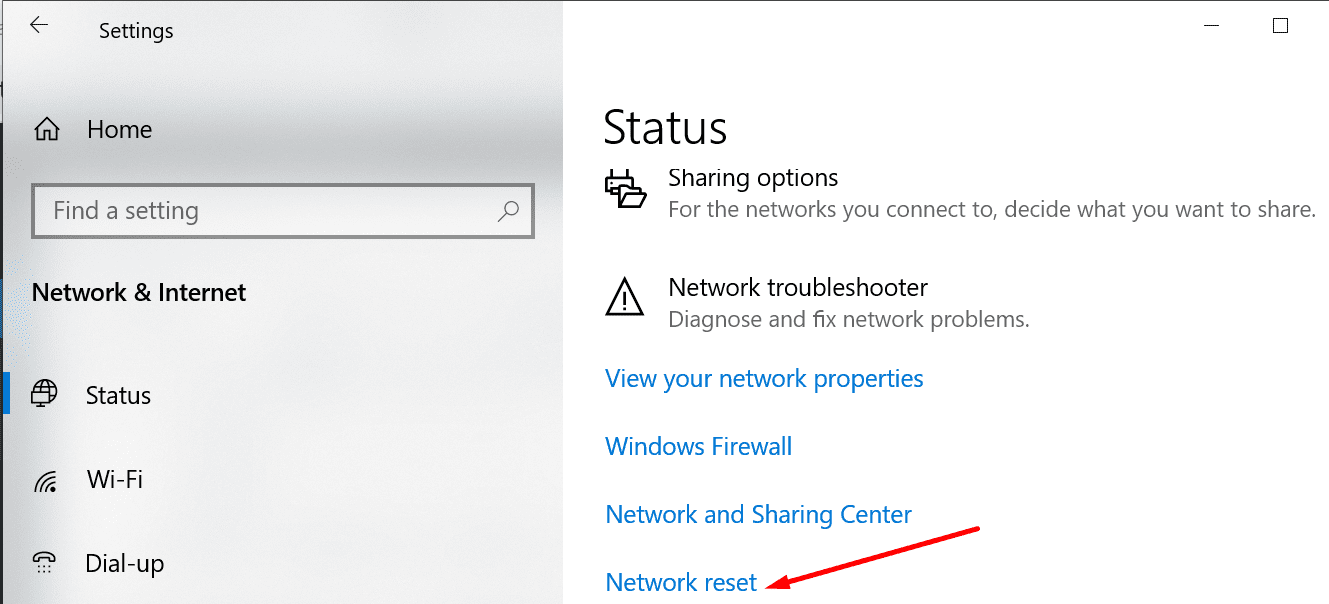Click the Home icon in the sidebar
The image size is (1329, 604).
point(46,129)
